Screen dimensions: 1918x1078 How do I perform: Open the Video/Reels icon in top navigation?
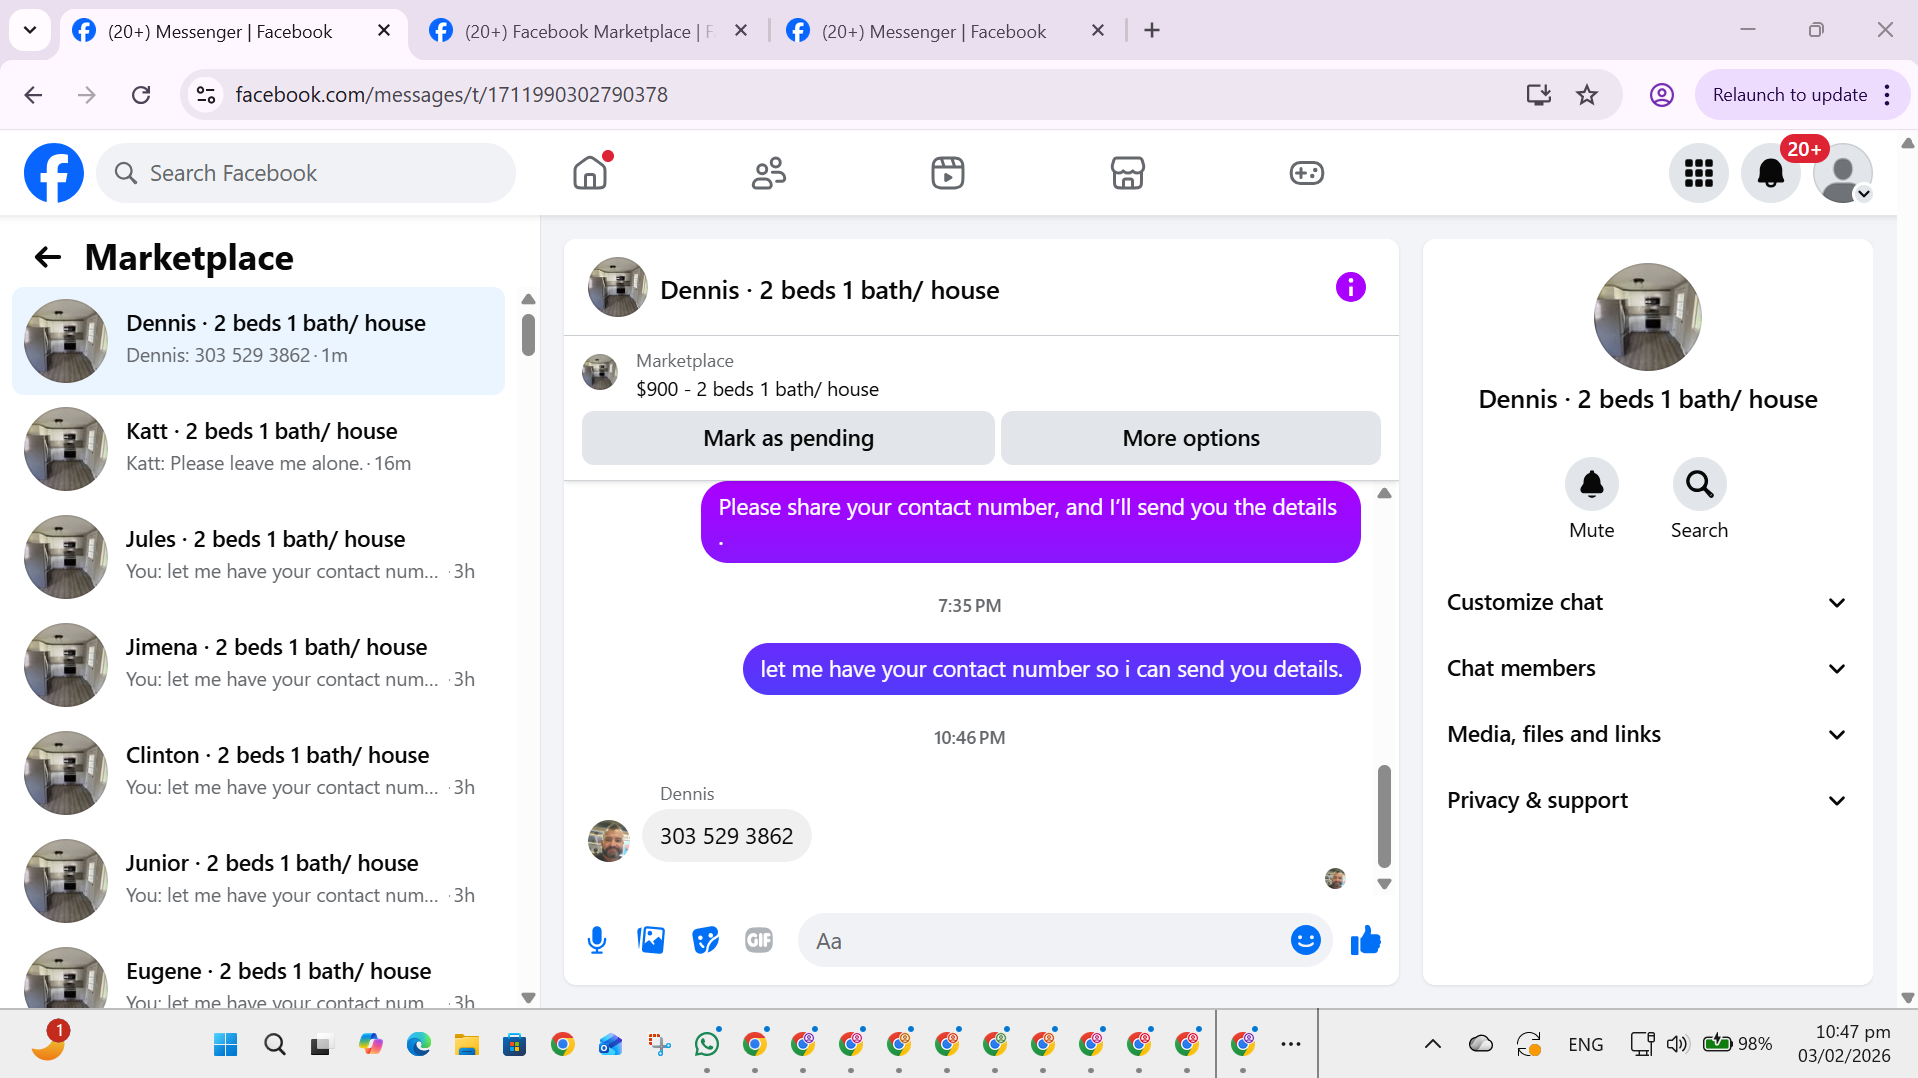coord(948,173)
